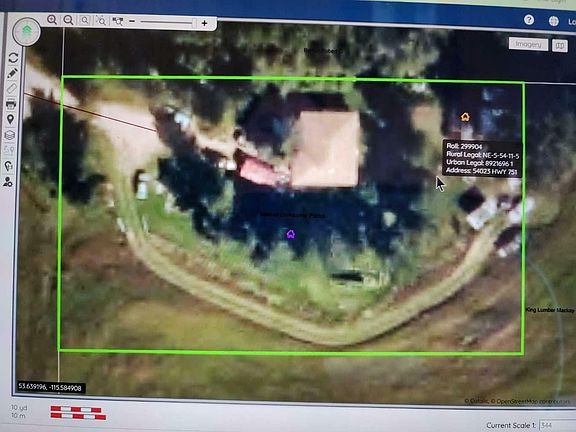Click the greyed zoom previous extent icon
576x432 pixels.
coord(84,20)
